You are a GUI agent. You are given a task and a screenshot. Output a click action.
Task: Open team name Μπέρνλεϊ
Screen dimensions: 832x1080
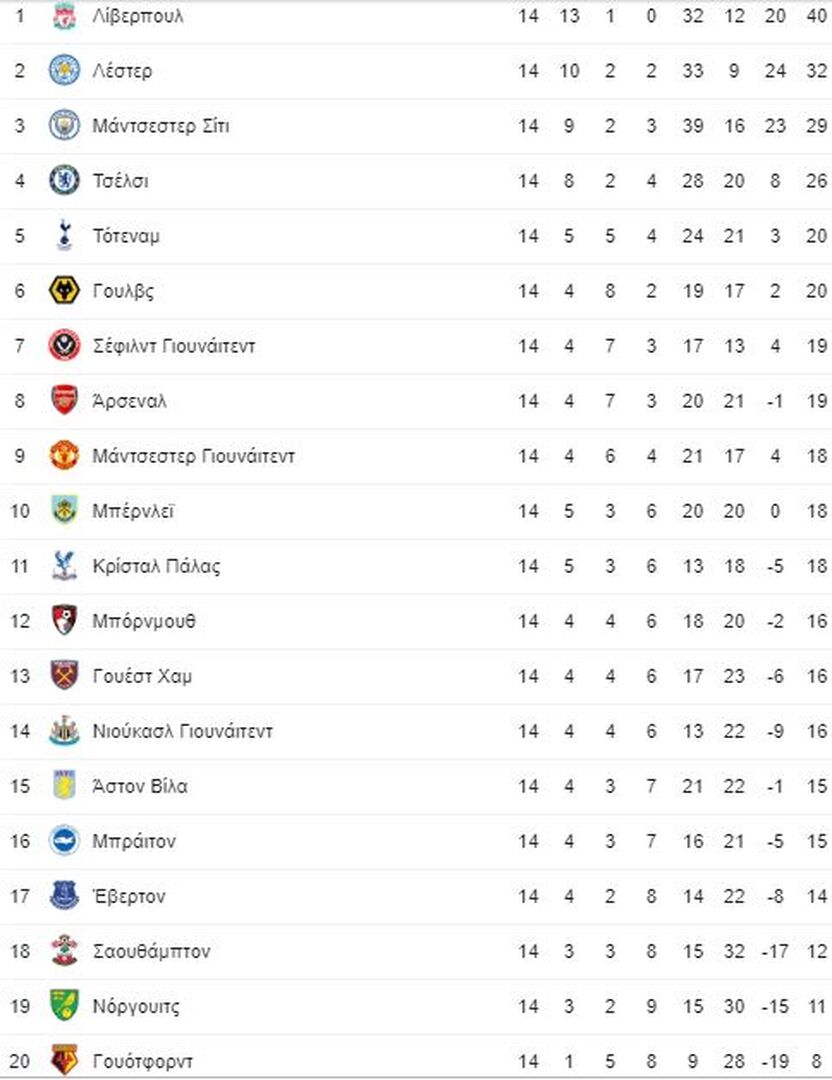[133, 511]
